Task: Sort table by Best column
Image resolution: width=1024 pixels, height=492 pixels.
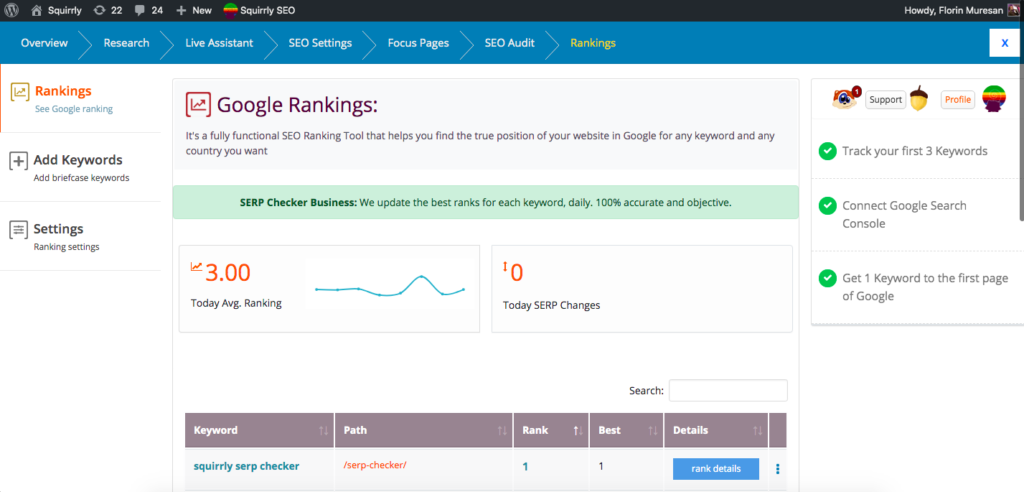Action: [x=626, y=431]
